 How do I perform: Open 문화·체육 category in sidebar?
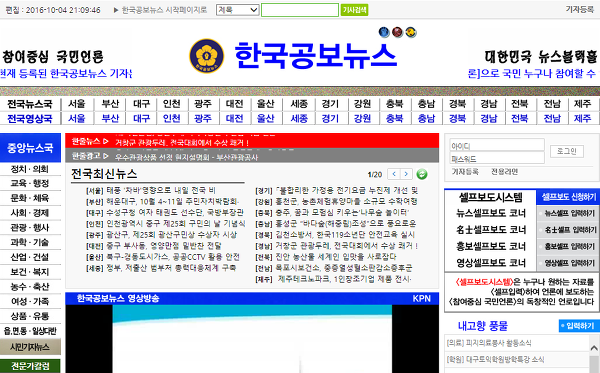(x=30, y=198)
